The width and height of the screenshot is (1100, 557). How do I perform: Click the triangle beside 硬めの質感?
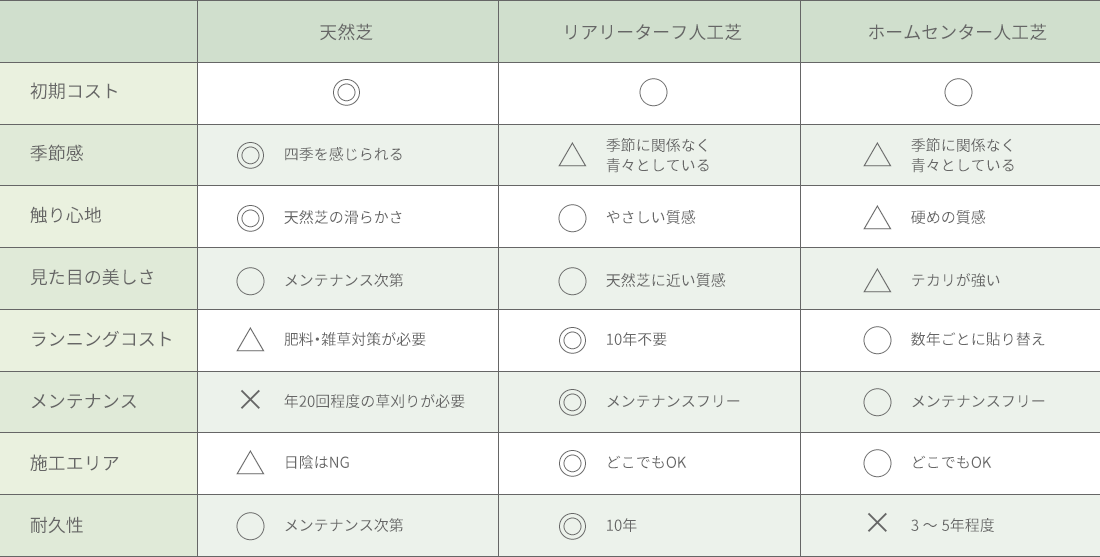tap(877, 217)
